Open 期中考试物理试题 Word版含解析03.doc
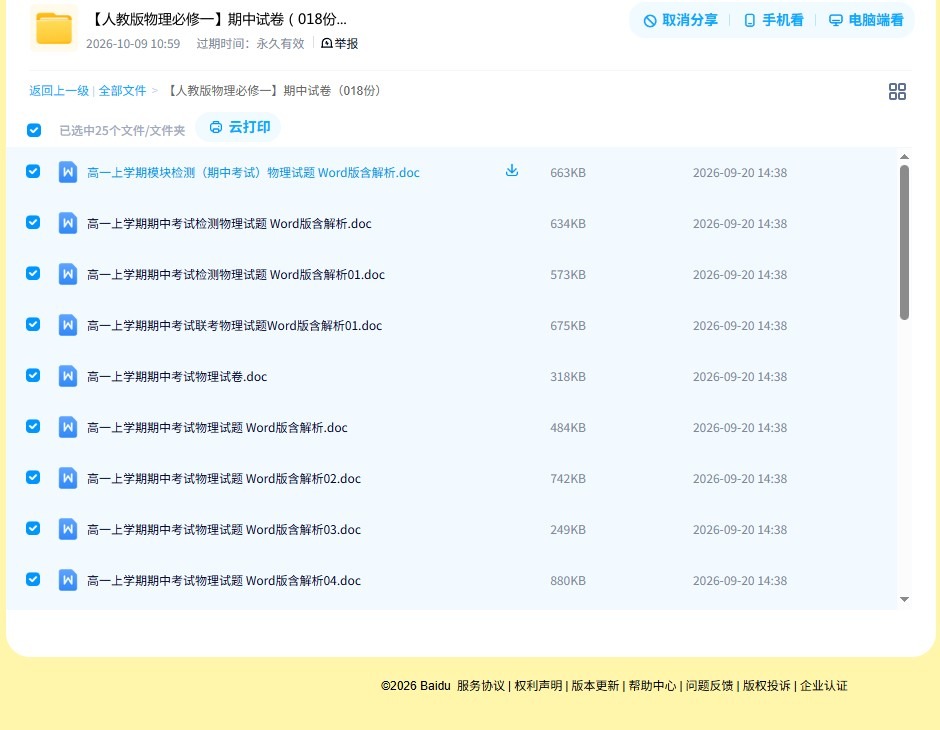The width and height of the screenshot is (940, 730). (x=224, y=529)
